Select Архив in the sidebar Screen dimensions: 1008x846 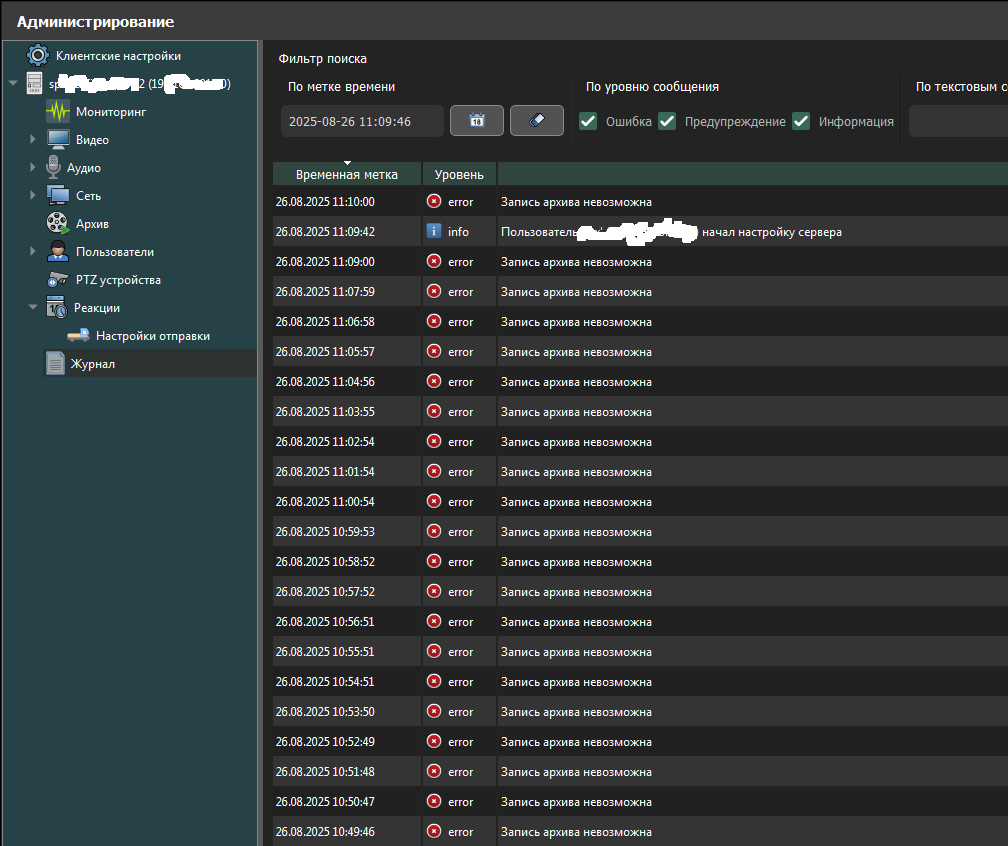pos(92,224)
